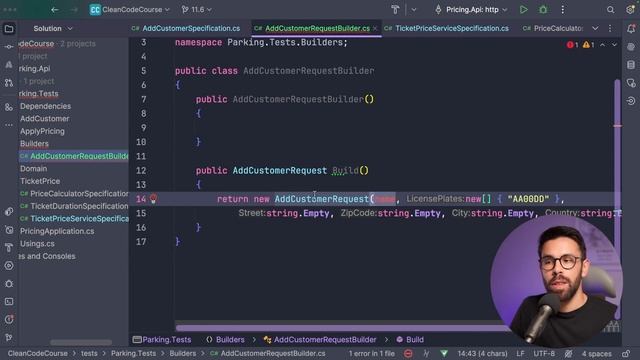640x360 pixels.
Task: Click the error count indicator in the editor
Action: tap(572, 44)
